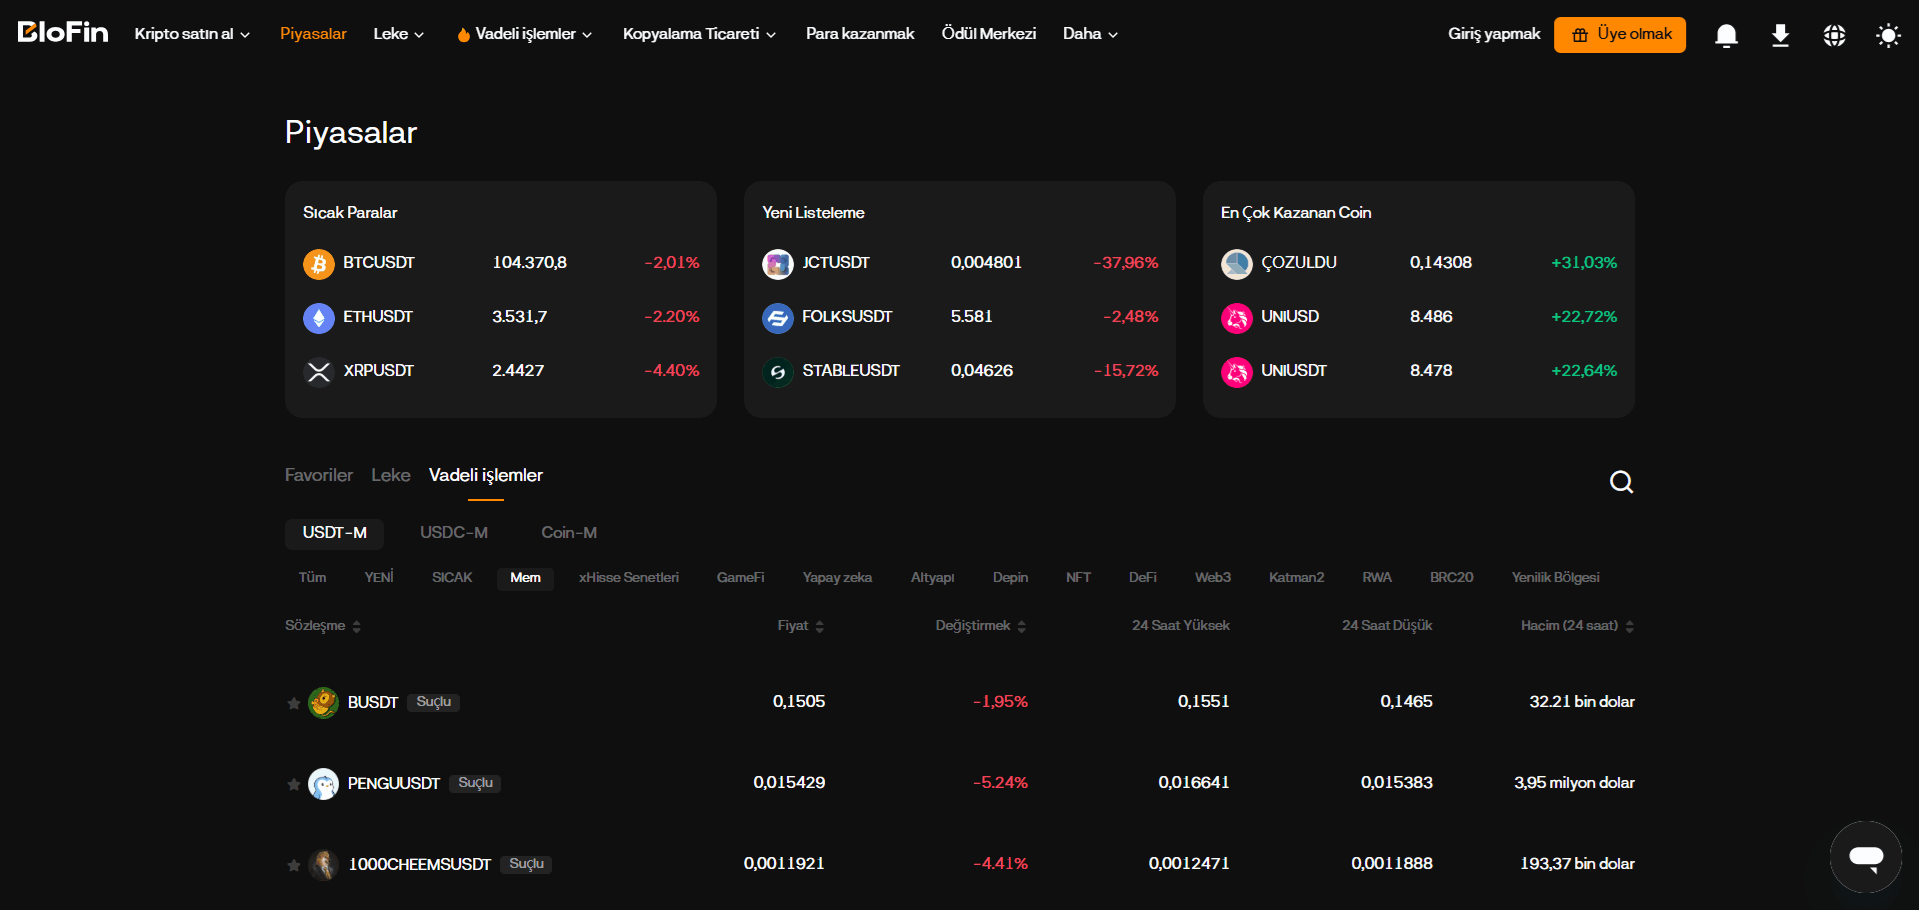The width and height of the screenshot is (1919, 910).
Task: Expand the Vadeli işlemler nav menu
Action: (x=524, y=34)
